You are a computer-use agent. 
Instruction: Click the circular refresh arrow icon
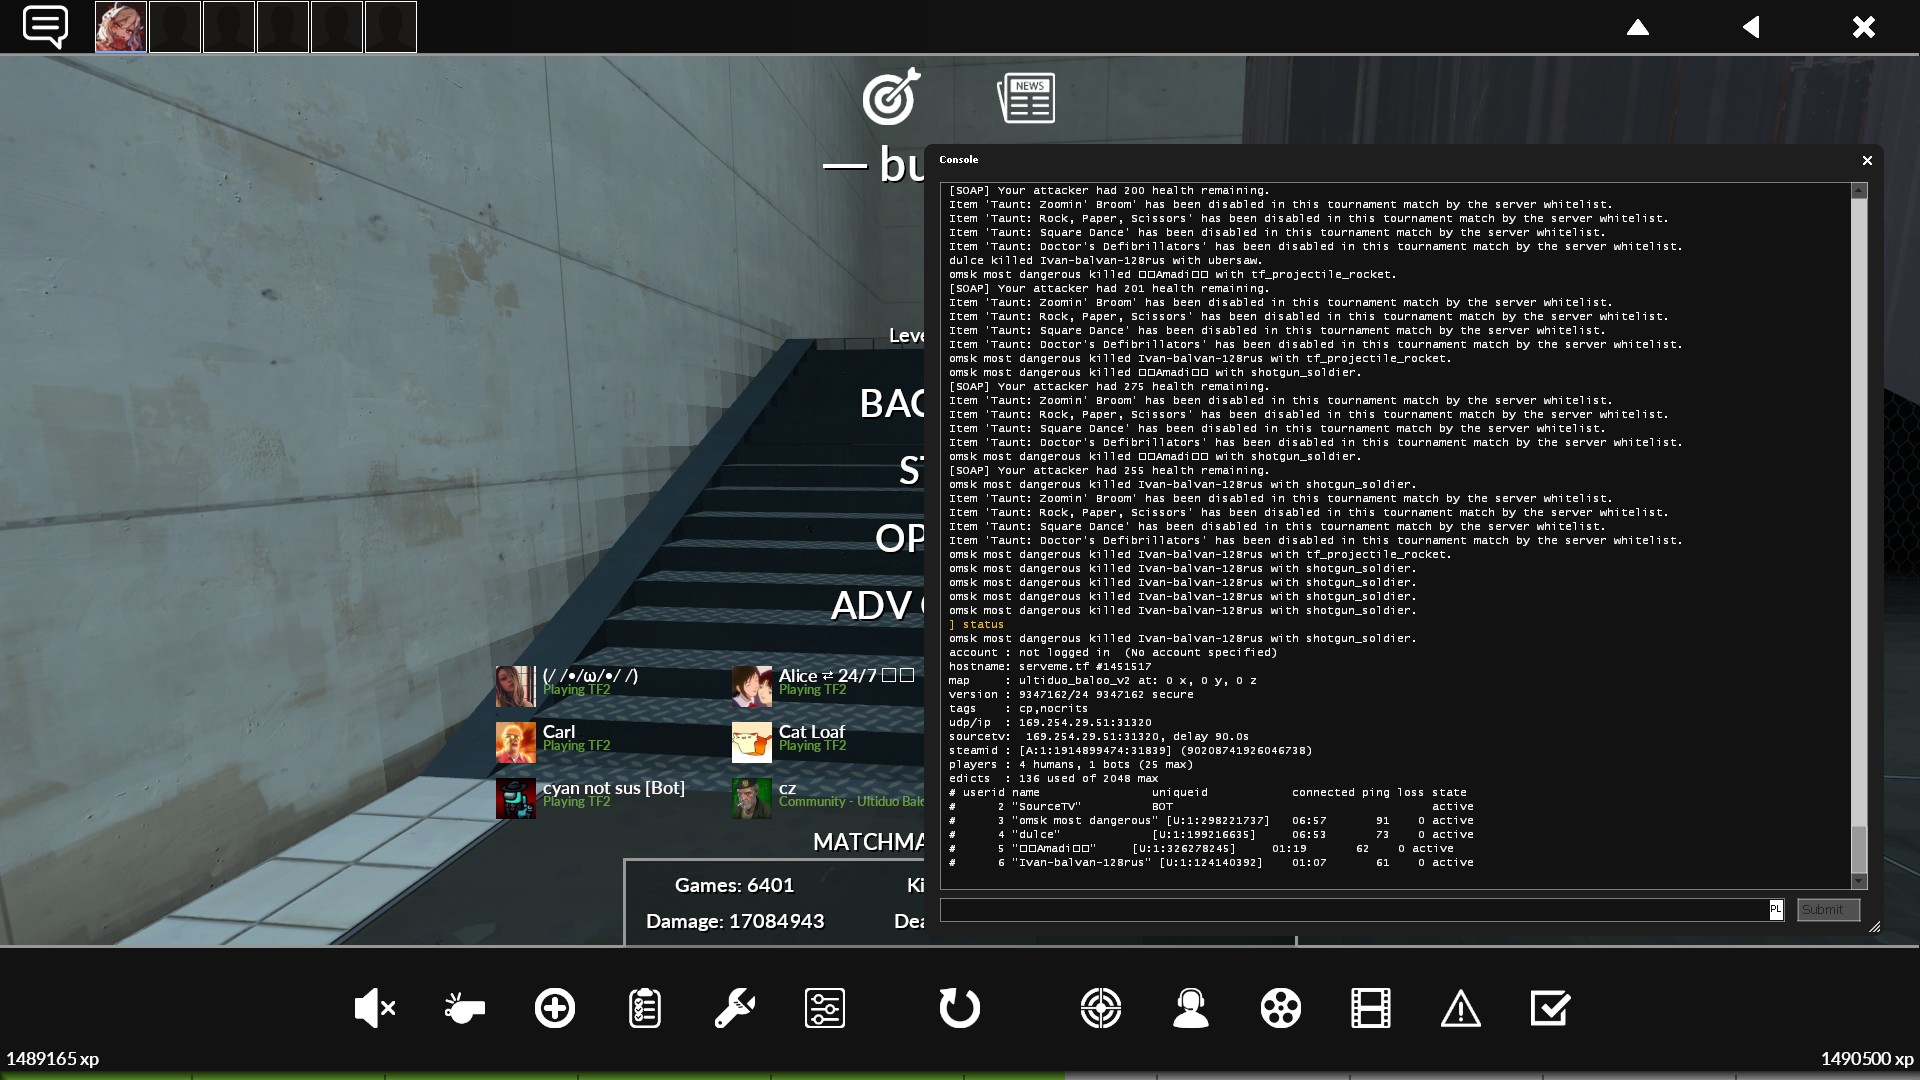959,1008
